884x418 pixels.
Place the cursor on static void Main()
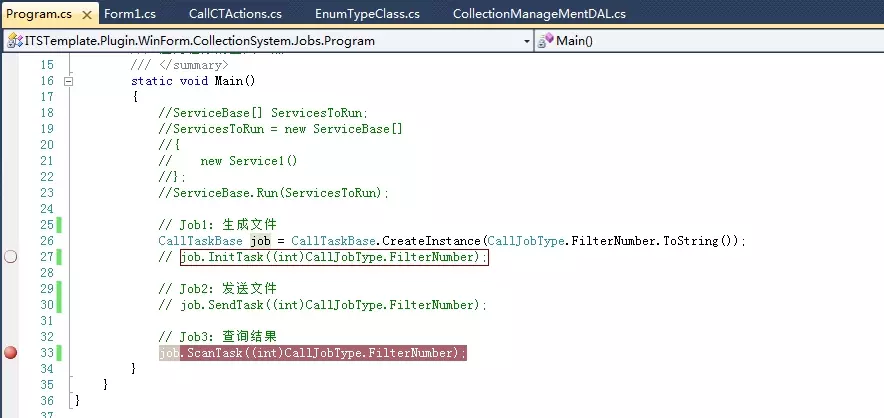tap(194, 81)
